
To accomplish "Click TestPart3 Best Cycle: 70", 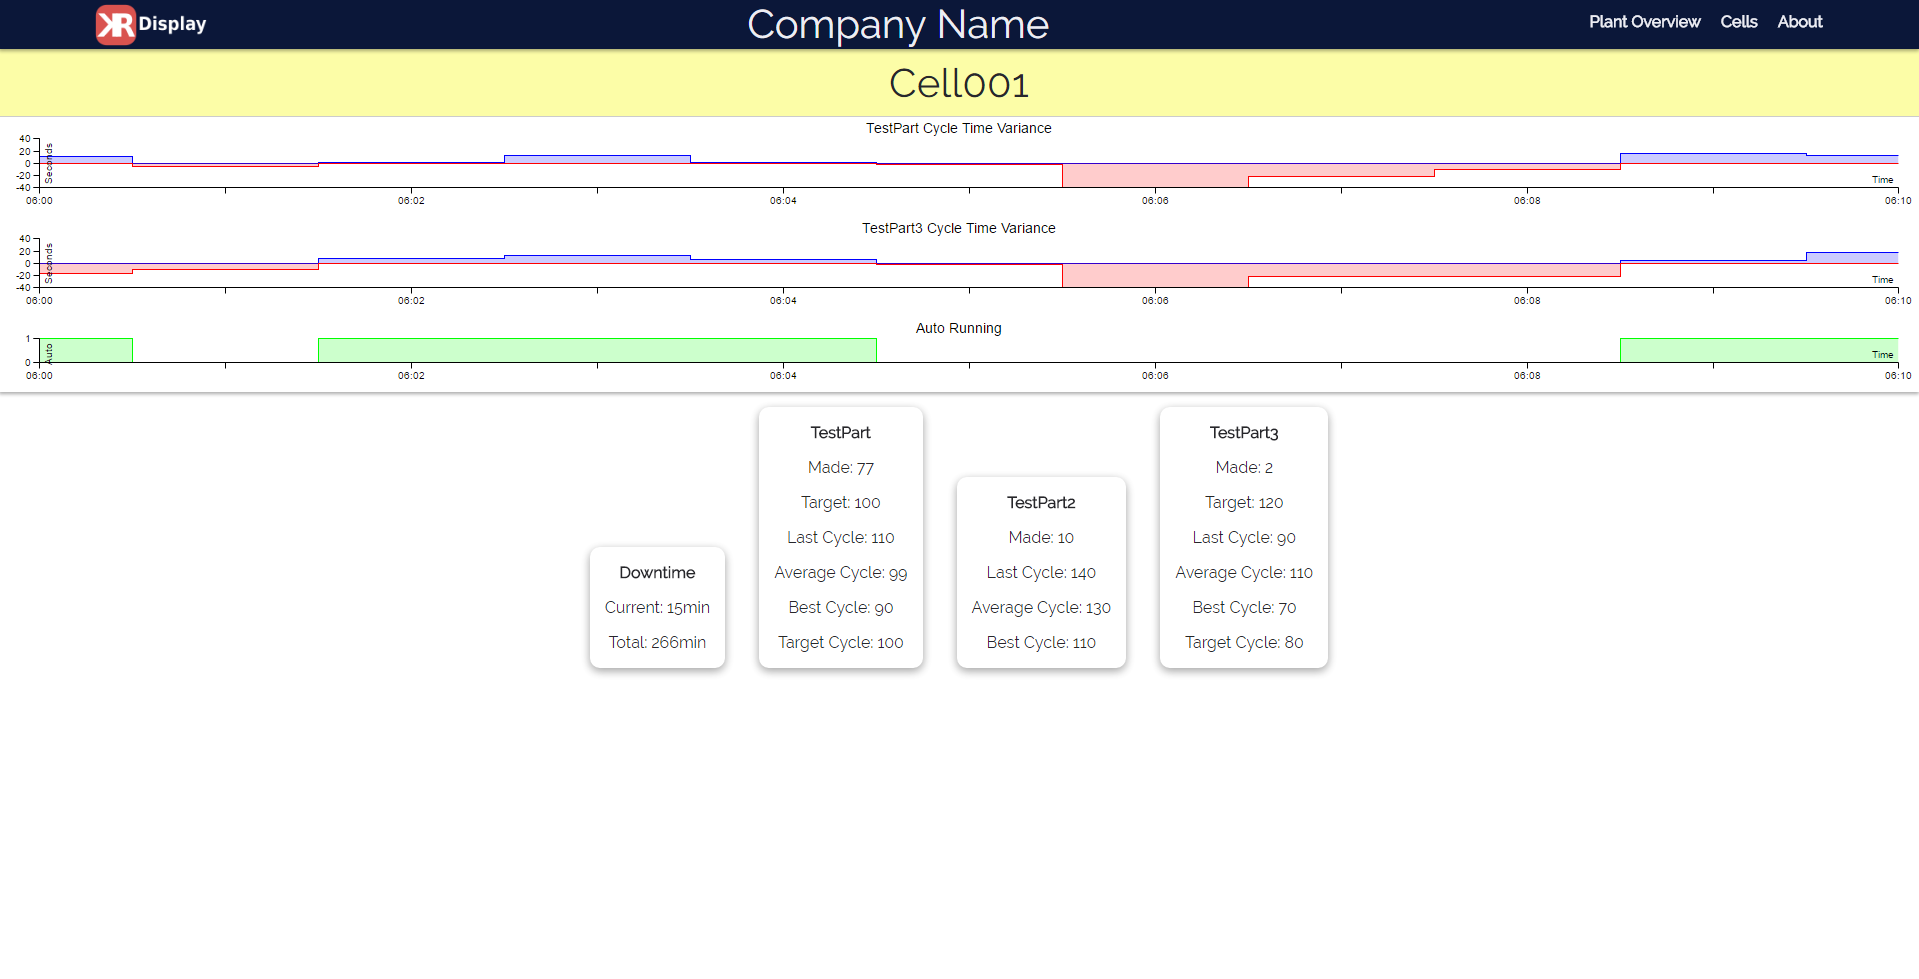I will pos(1244,608).
